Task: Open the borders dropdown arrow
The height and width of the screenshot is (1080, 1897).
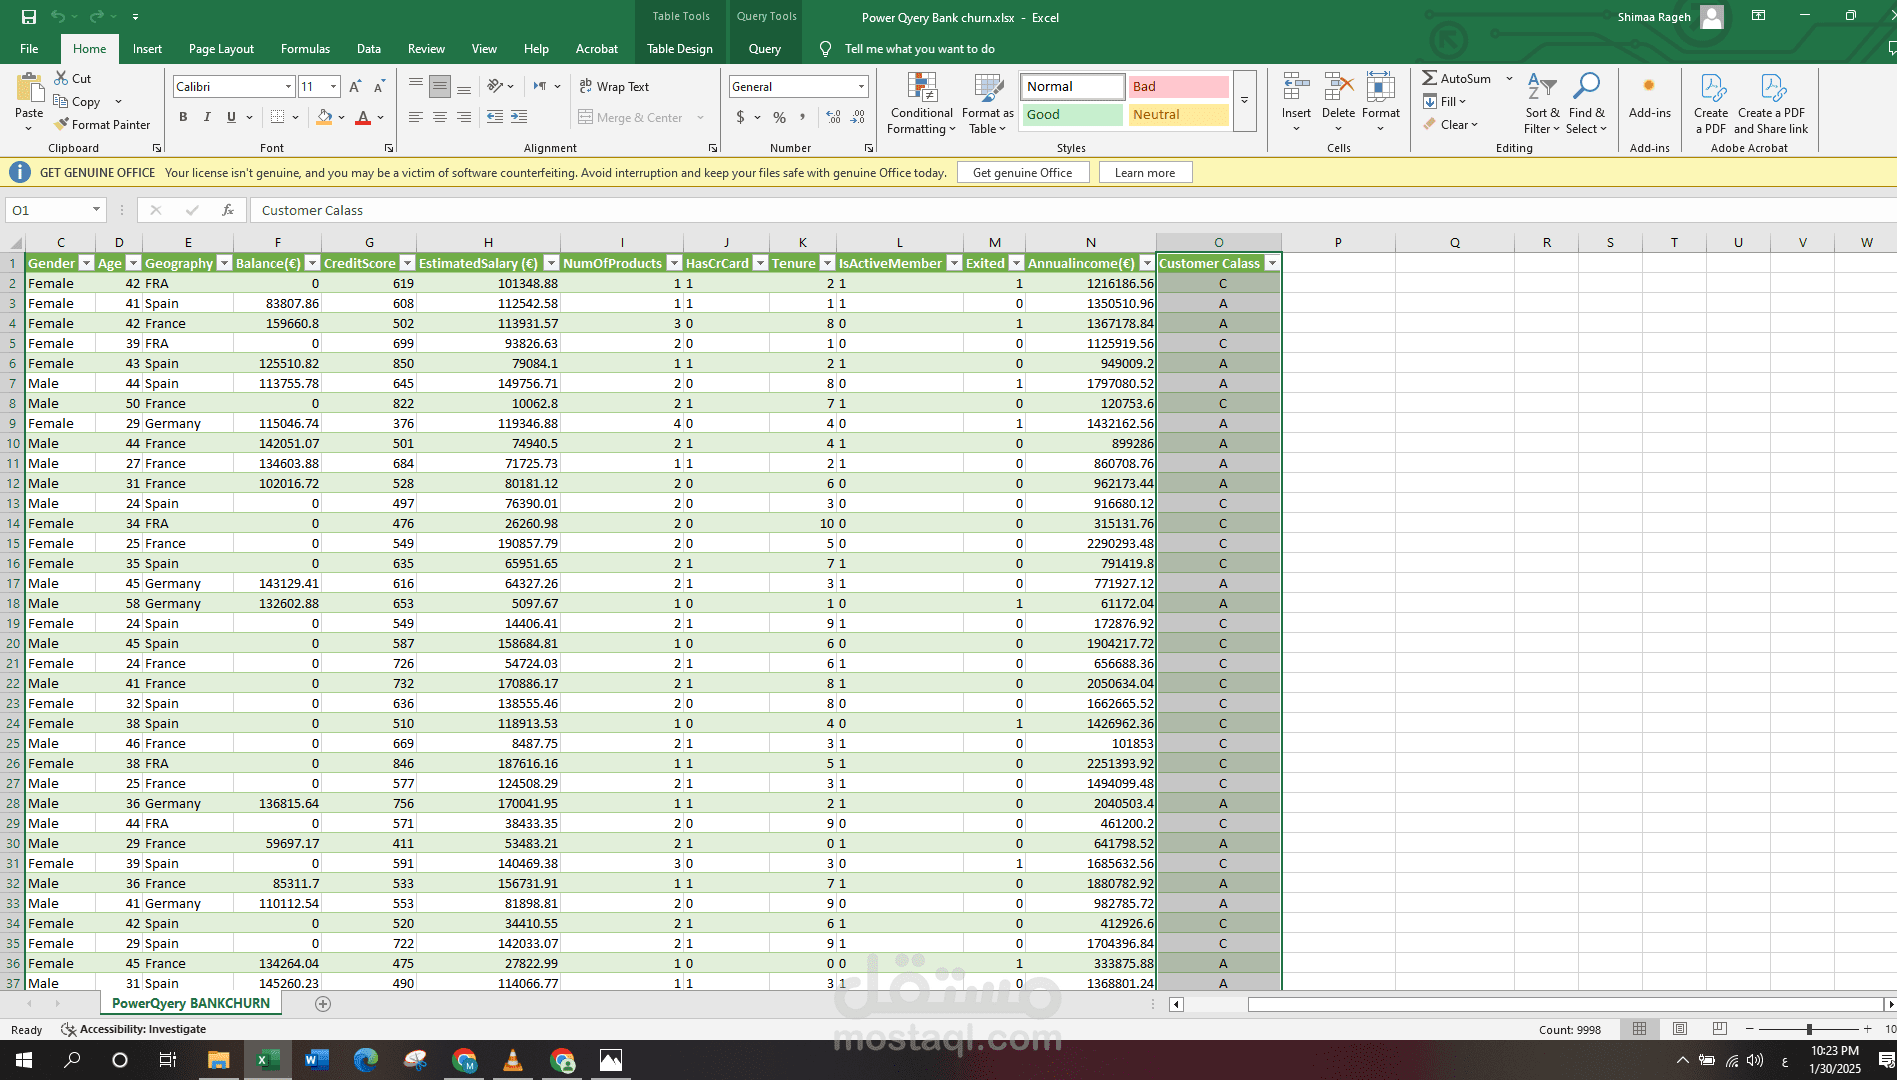Action: tap(296, 117)
